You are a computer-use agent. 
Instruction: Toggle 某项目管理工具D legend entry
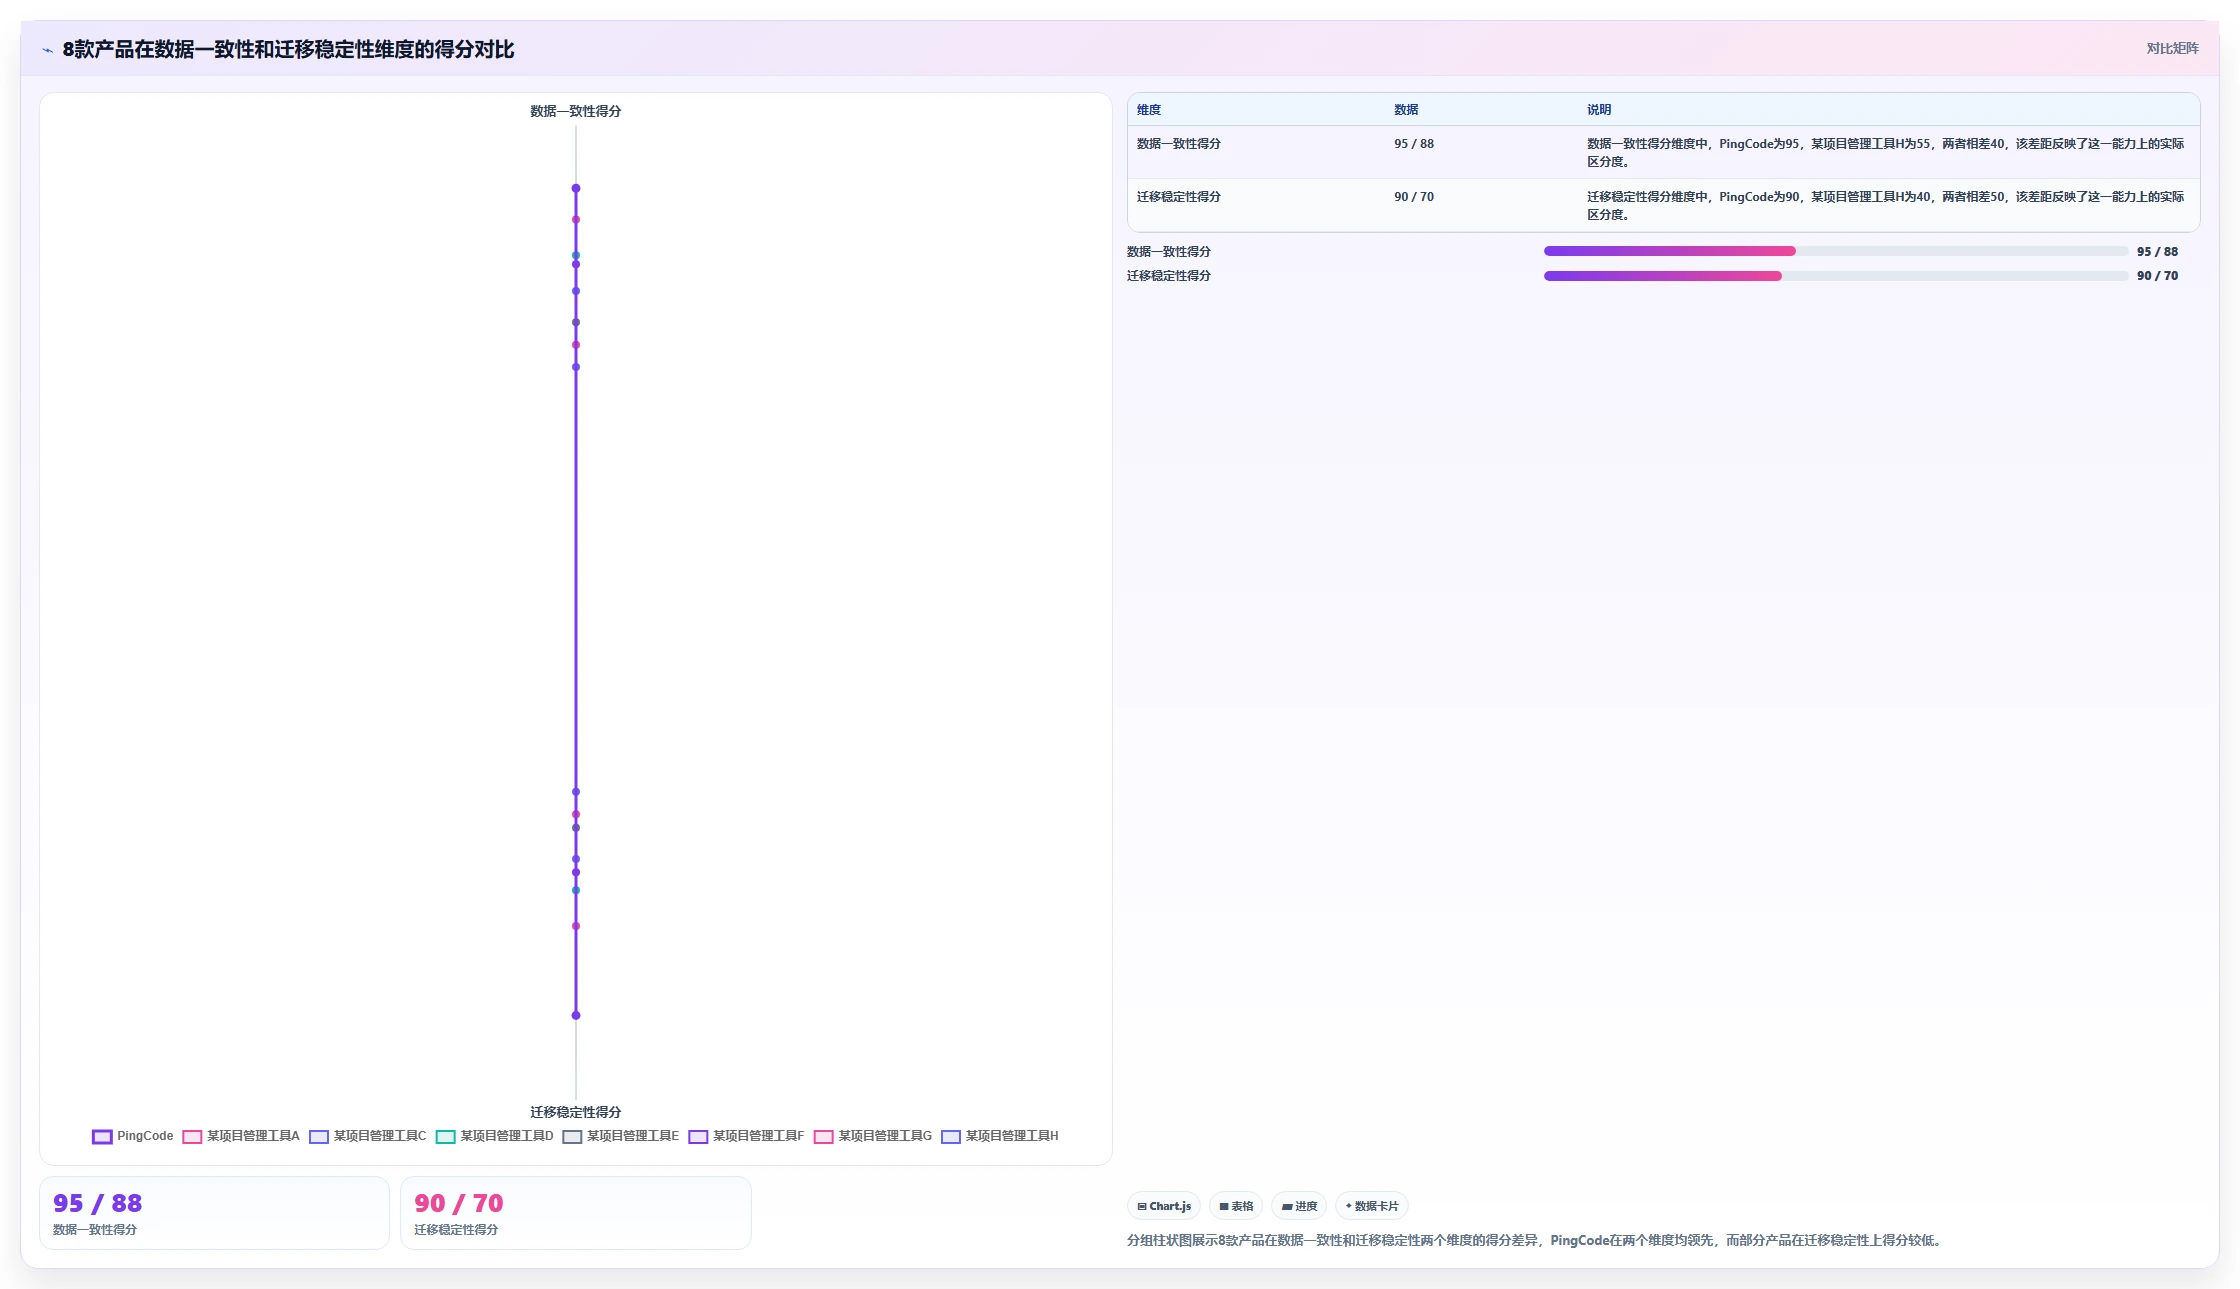(x=494, y=1136)
